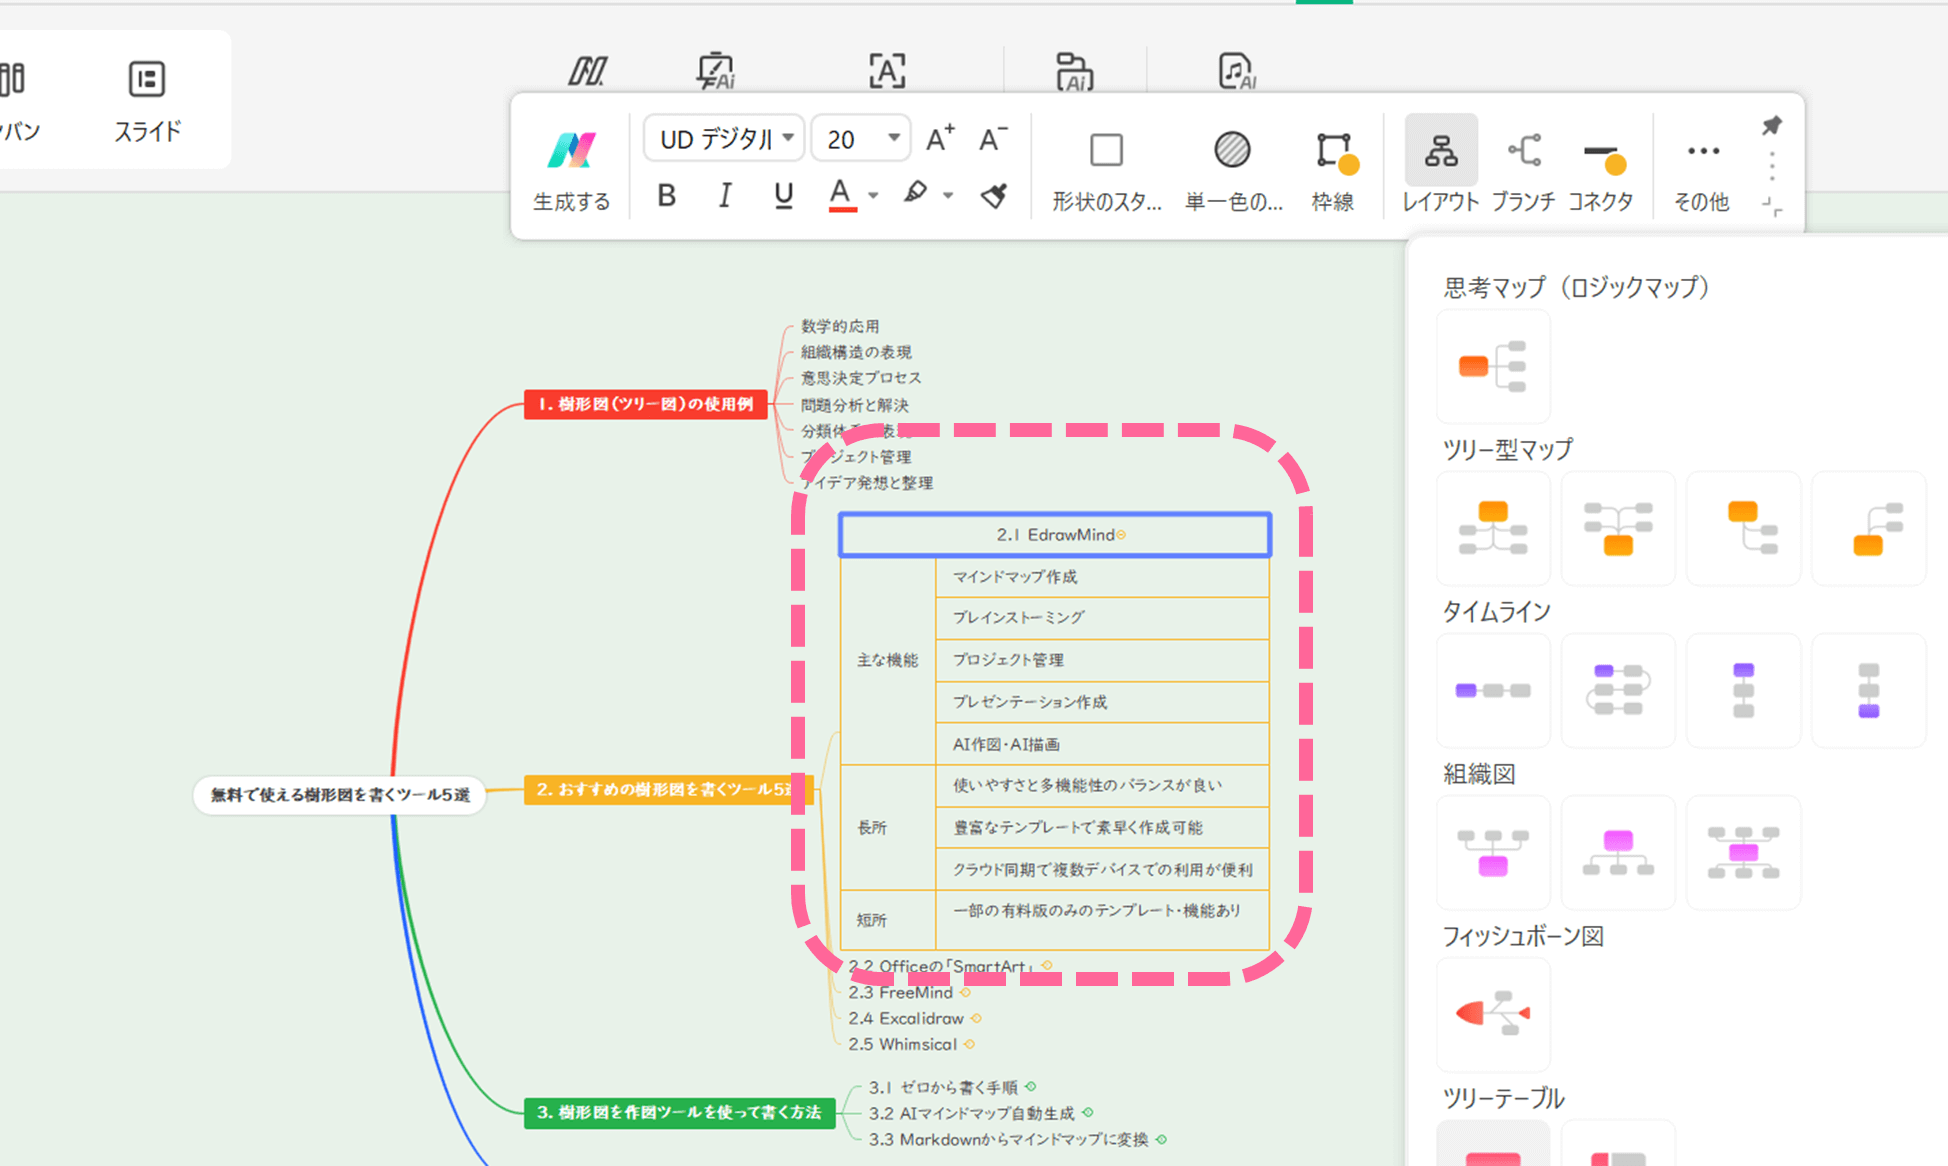The width and height of the screenshot is (1948, 1166).
Task: Expand the font color dropdown arrow
Action: pyautogui.click(x=873, y=196)
